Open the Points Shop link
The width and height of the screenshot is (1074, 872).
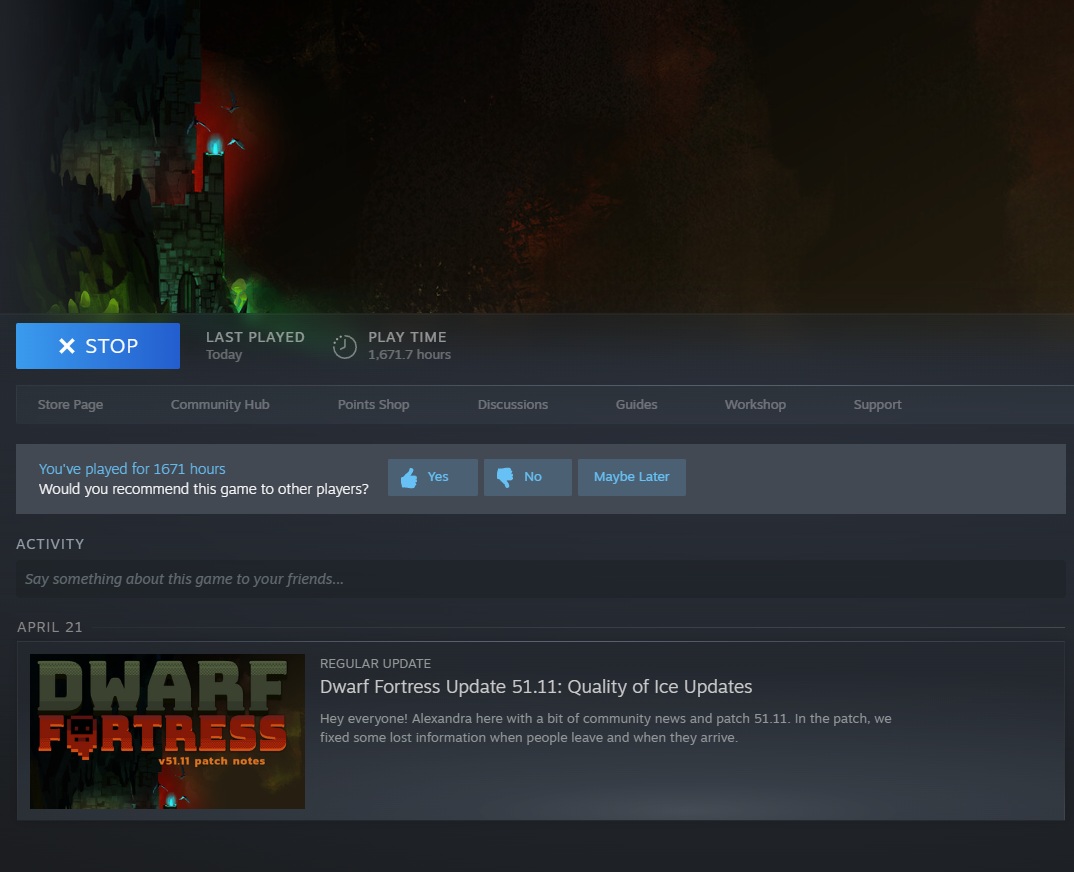373,405
